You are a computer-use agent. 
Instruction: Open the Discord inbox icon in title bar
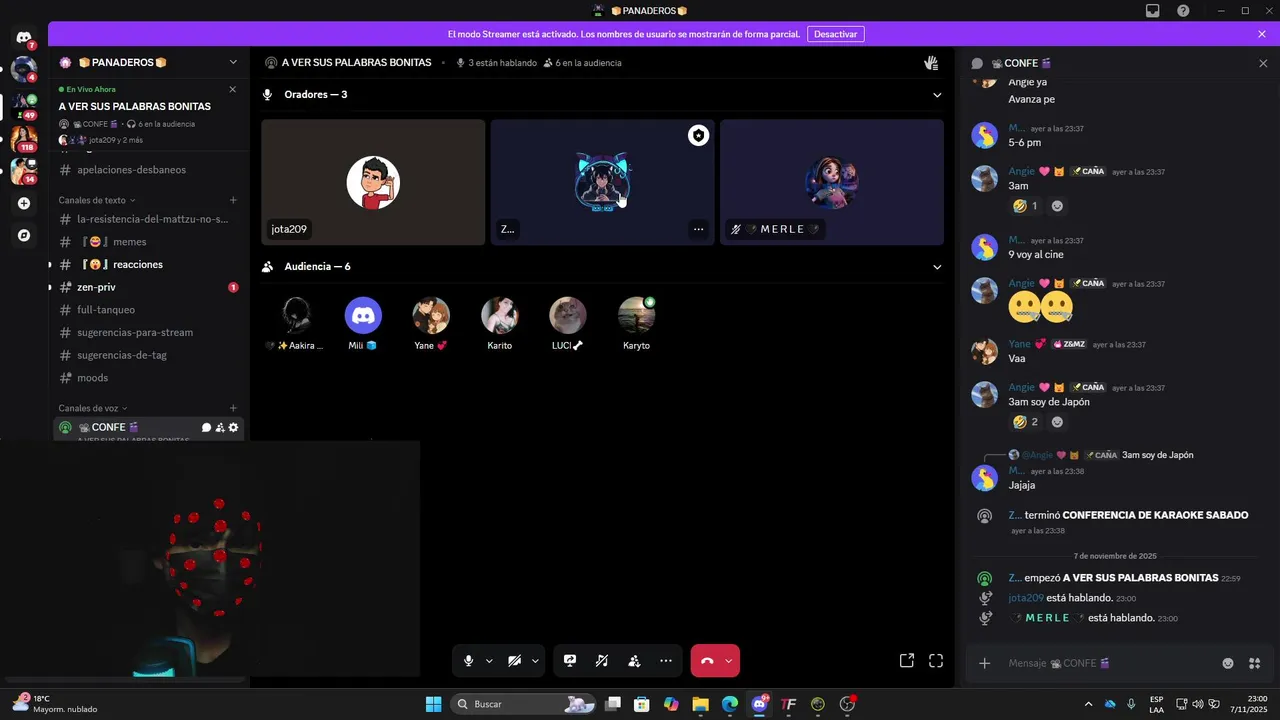[1153, 11]
